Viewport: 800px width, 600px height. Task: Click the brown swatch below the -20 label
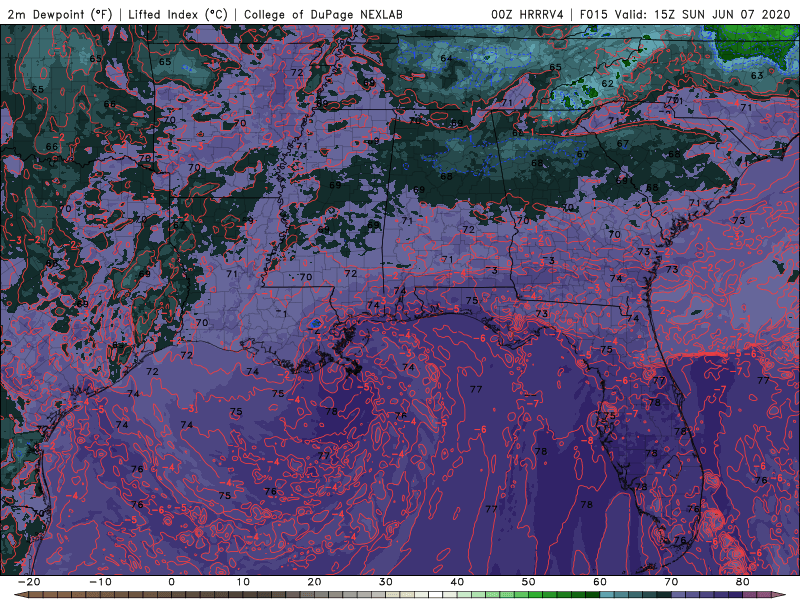pos(36,595)
